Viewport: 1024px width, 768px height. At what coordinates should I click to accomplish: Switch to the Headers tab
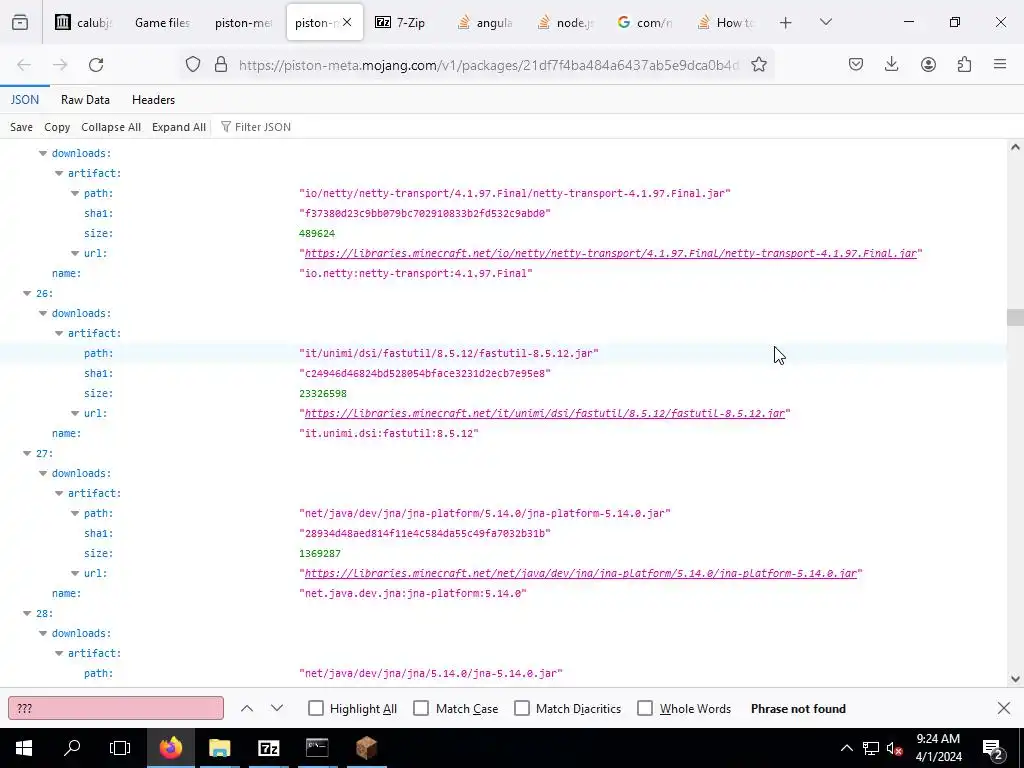click(x=153, y=100)
